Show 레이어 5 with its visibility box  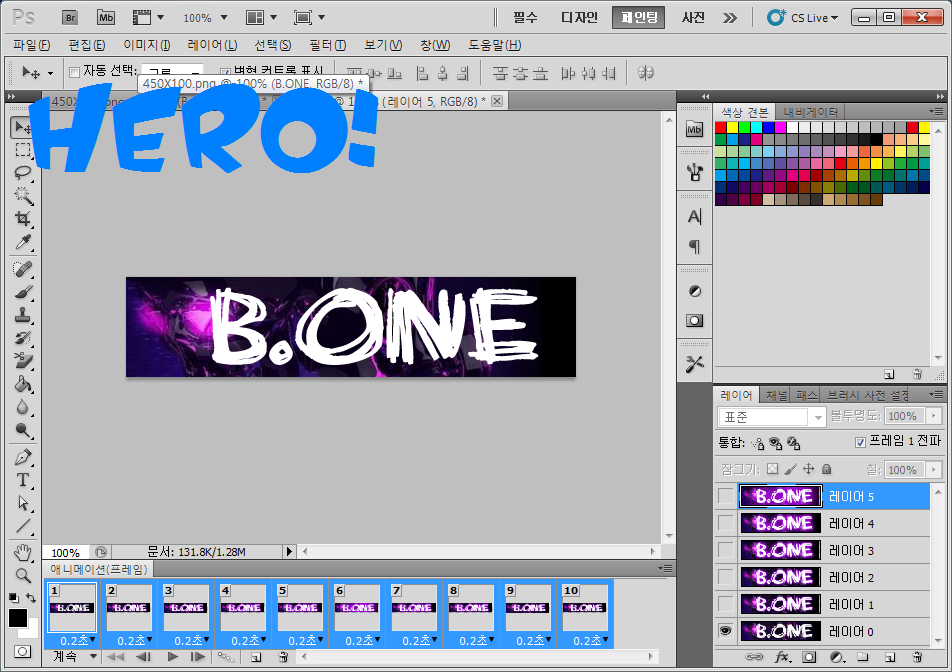click(726, 496)
